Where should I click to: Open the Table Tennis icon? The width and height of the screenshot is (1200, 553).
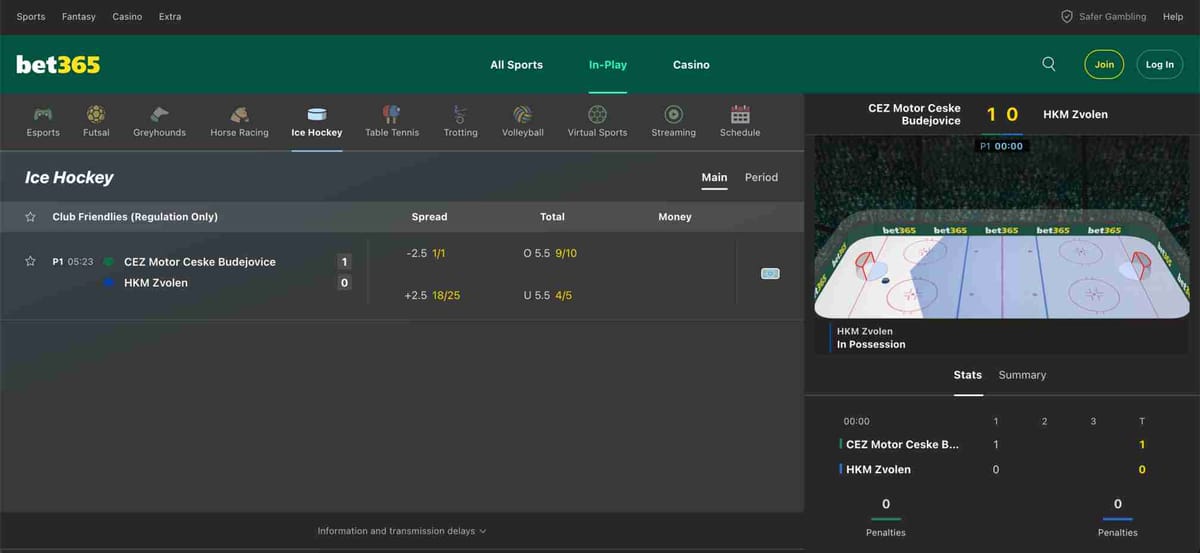tap(392, 114)
